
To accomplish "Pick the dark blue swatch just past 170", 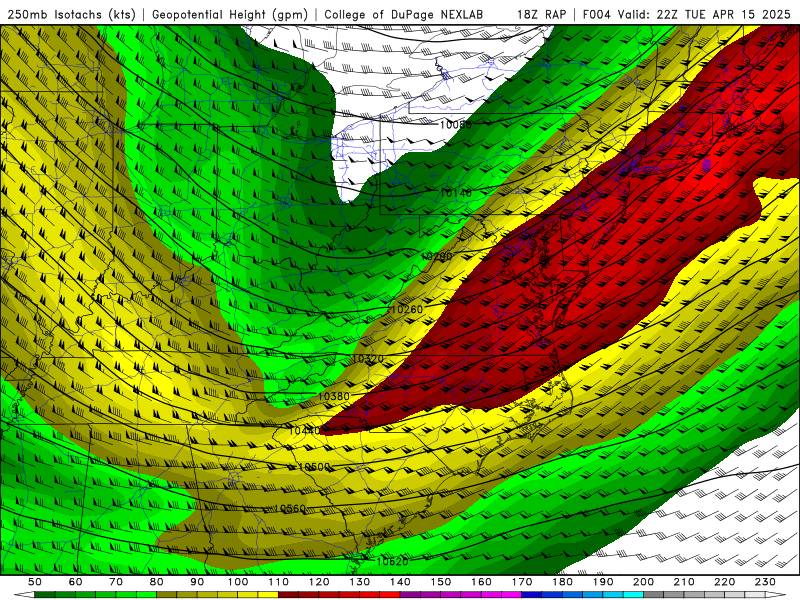I will click(x=532, y=595).
